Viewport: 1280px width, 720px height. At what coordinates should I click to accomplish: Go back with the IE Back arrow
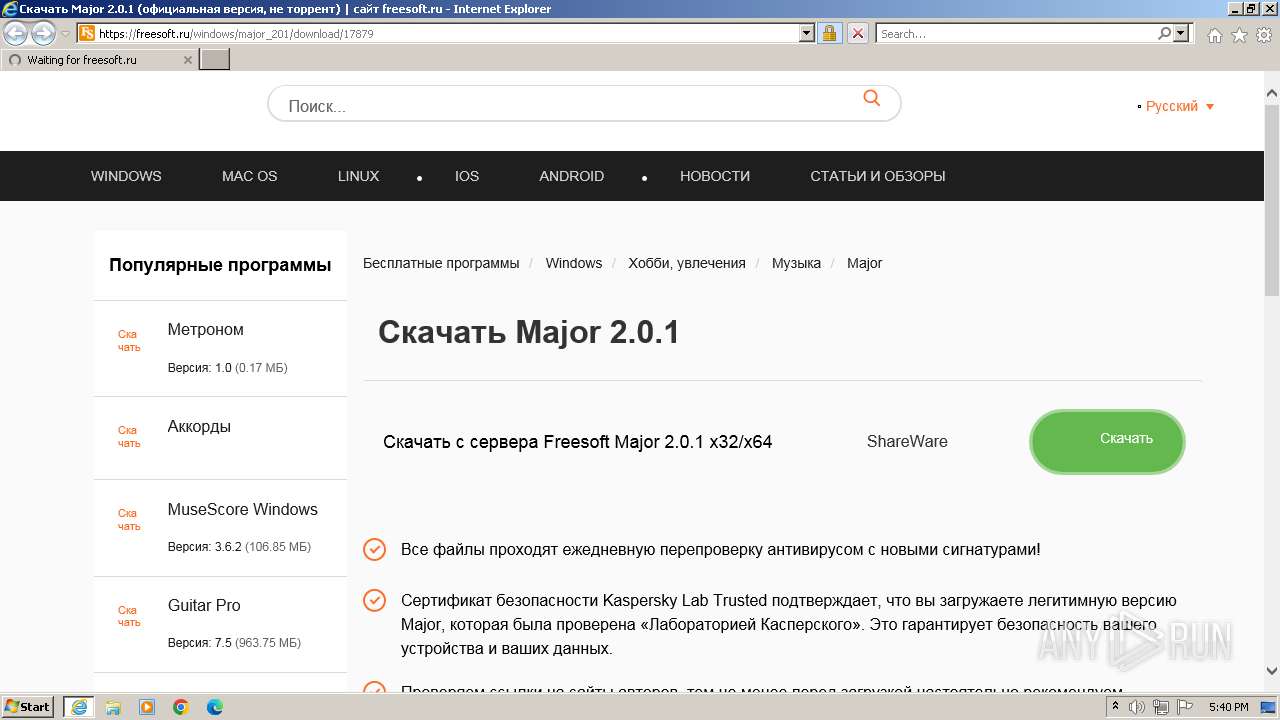pyautogui.click(x=15, y=34)
